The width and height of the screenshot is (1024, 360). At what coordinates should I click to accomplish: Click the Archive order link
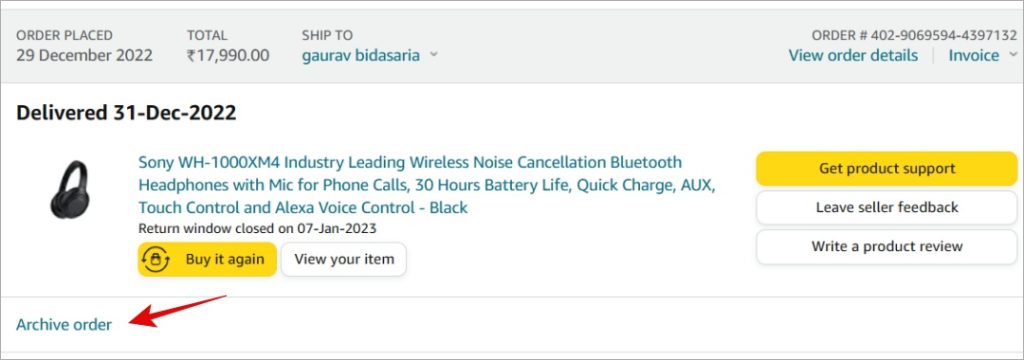pos(64,324)
